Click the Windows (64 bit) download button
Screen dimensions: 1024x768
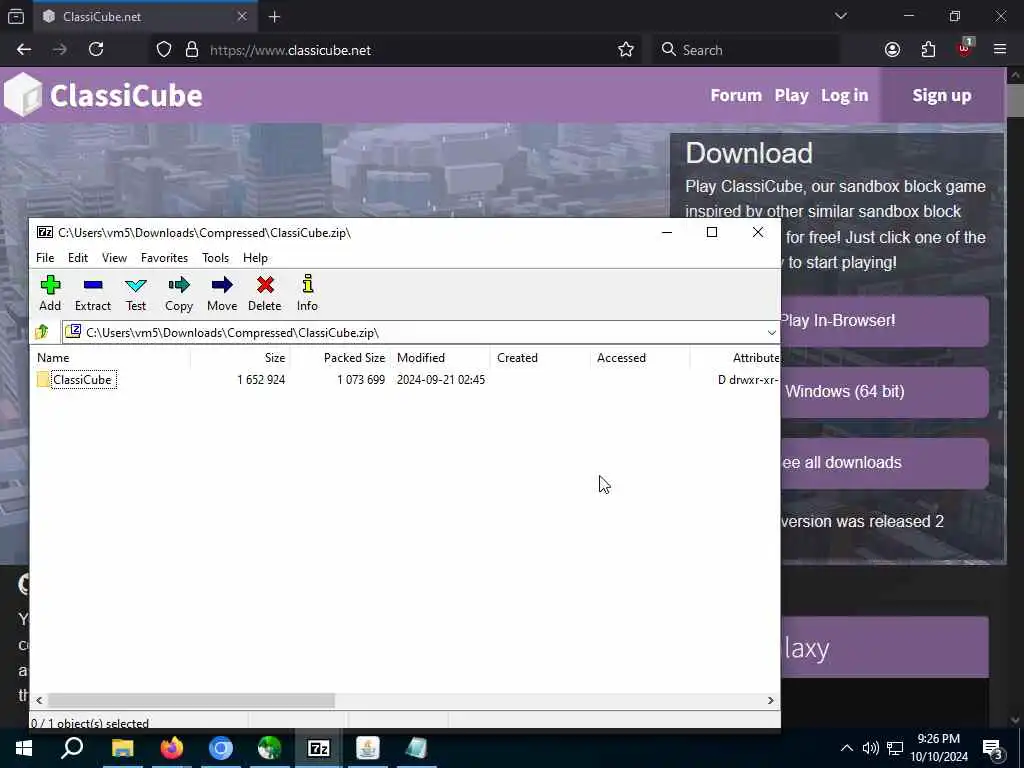click(x=884, y=392)
